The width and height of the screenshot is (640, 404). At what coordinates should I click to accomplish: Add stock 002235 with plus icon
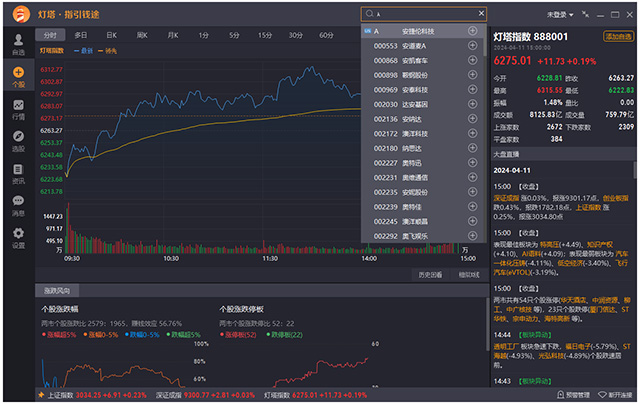(x=473, y=192)
